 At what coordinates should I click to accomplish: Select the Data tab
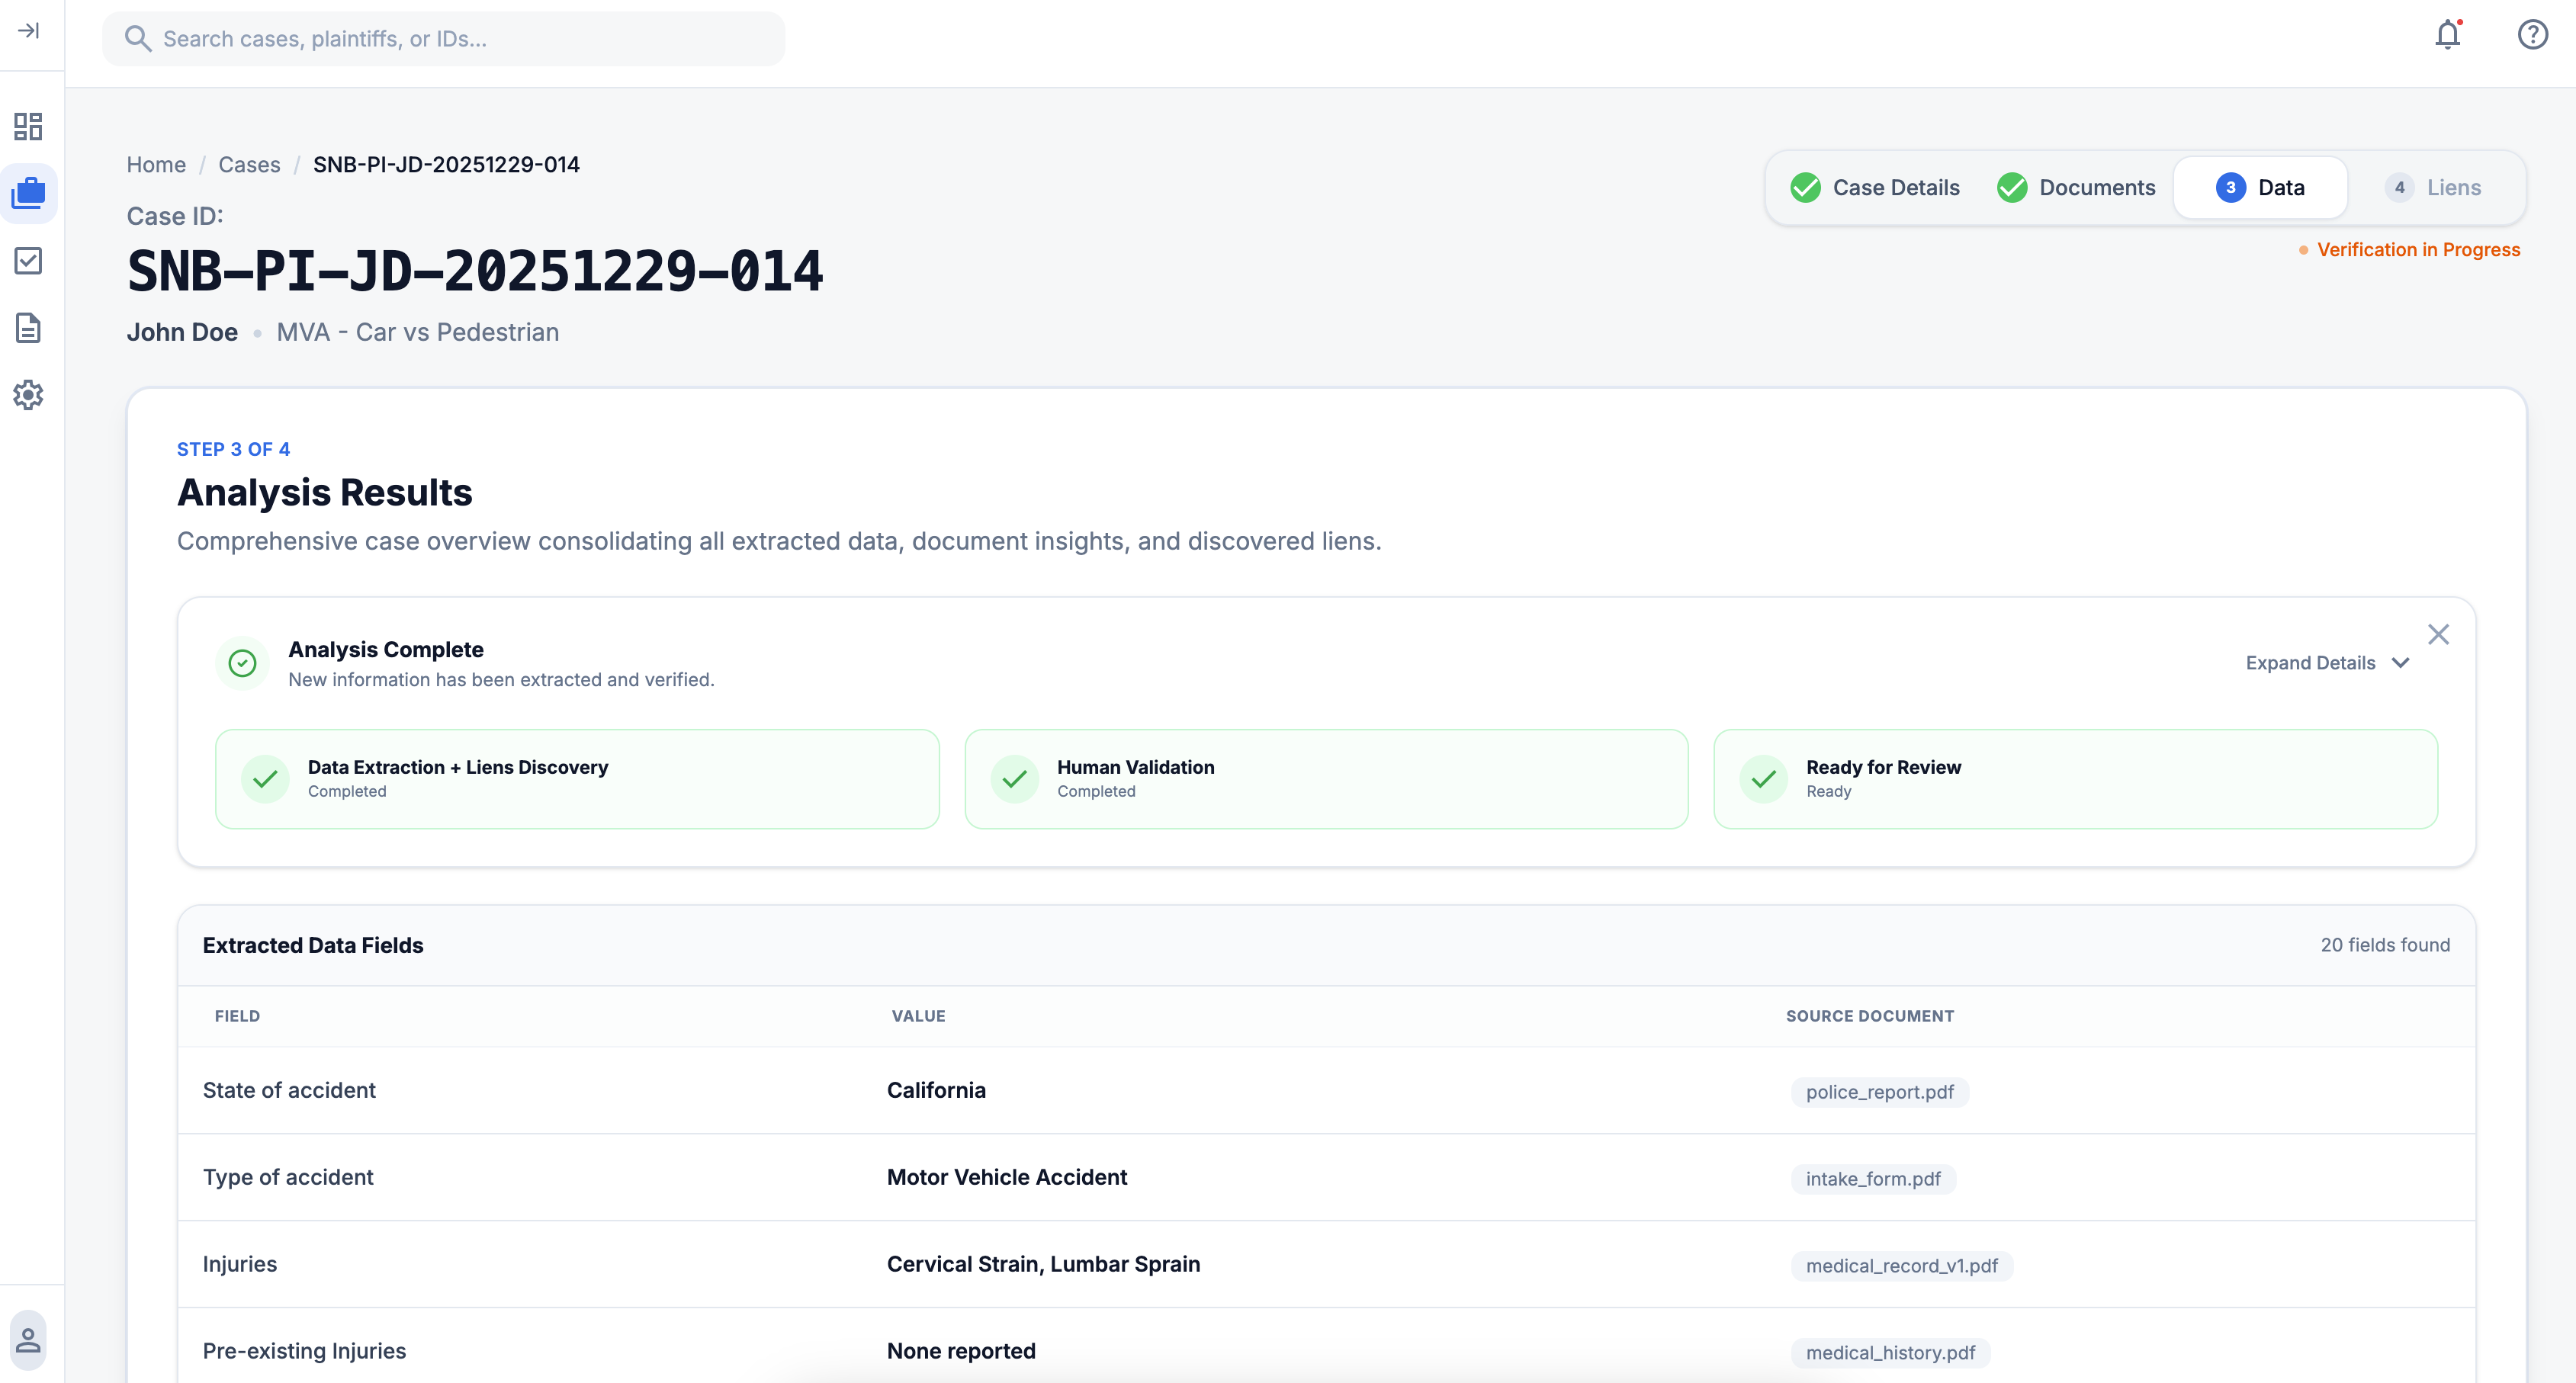pyautogui.click(x=2260, y=187)
